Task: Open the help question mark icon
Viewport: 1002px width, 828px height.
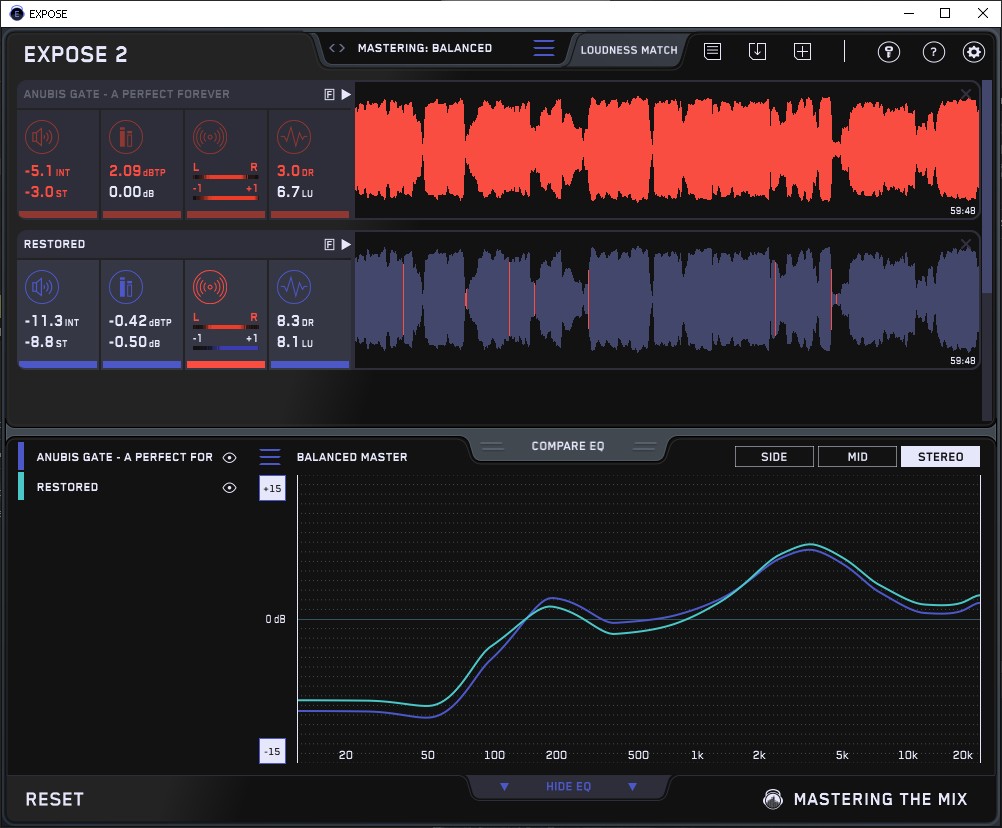Action: click(933, 52)
